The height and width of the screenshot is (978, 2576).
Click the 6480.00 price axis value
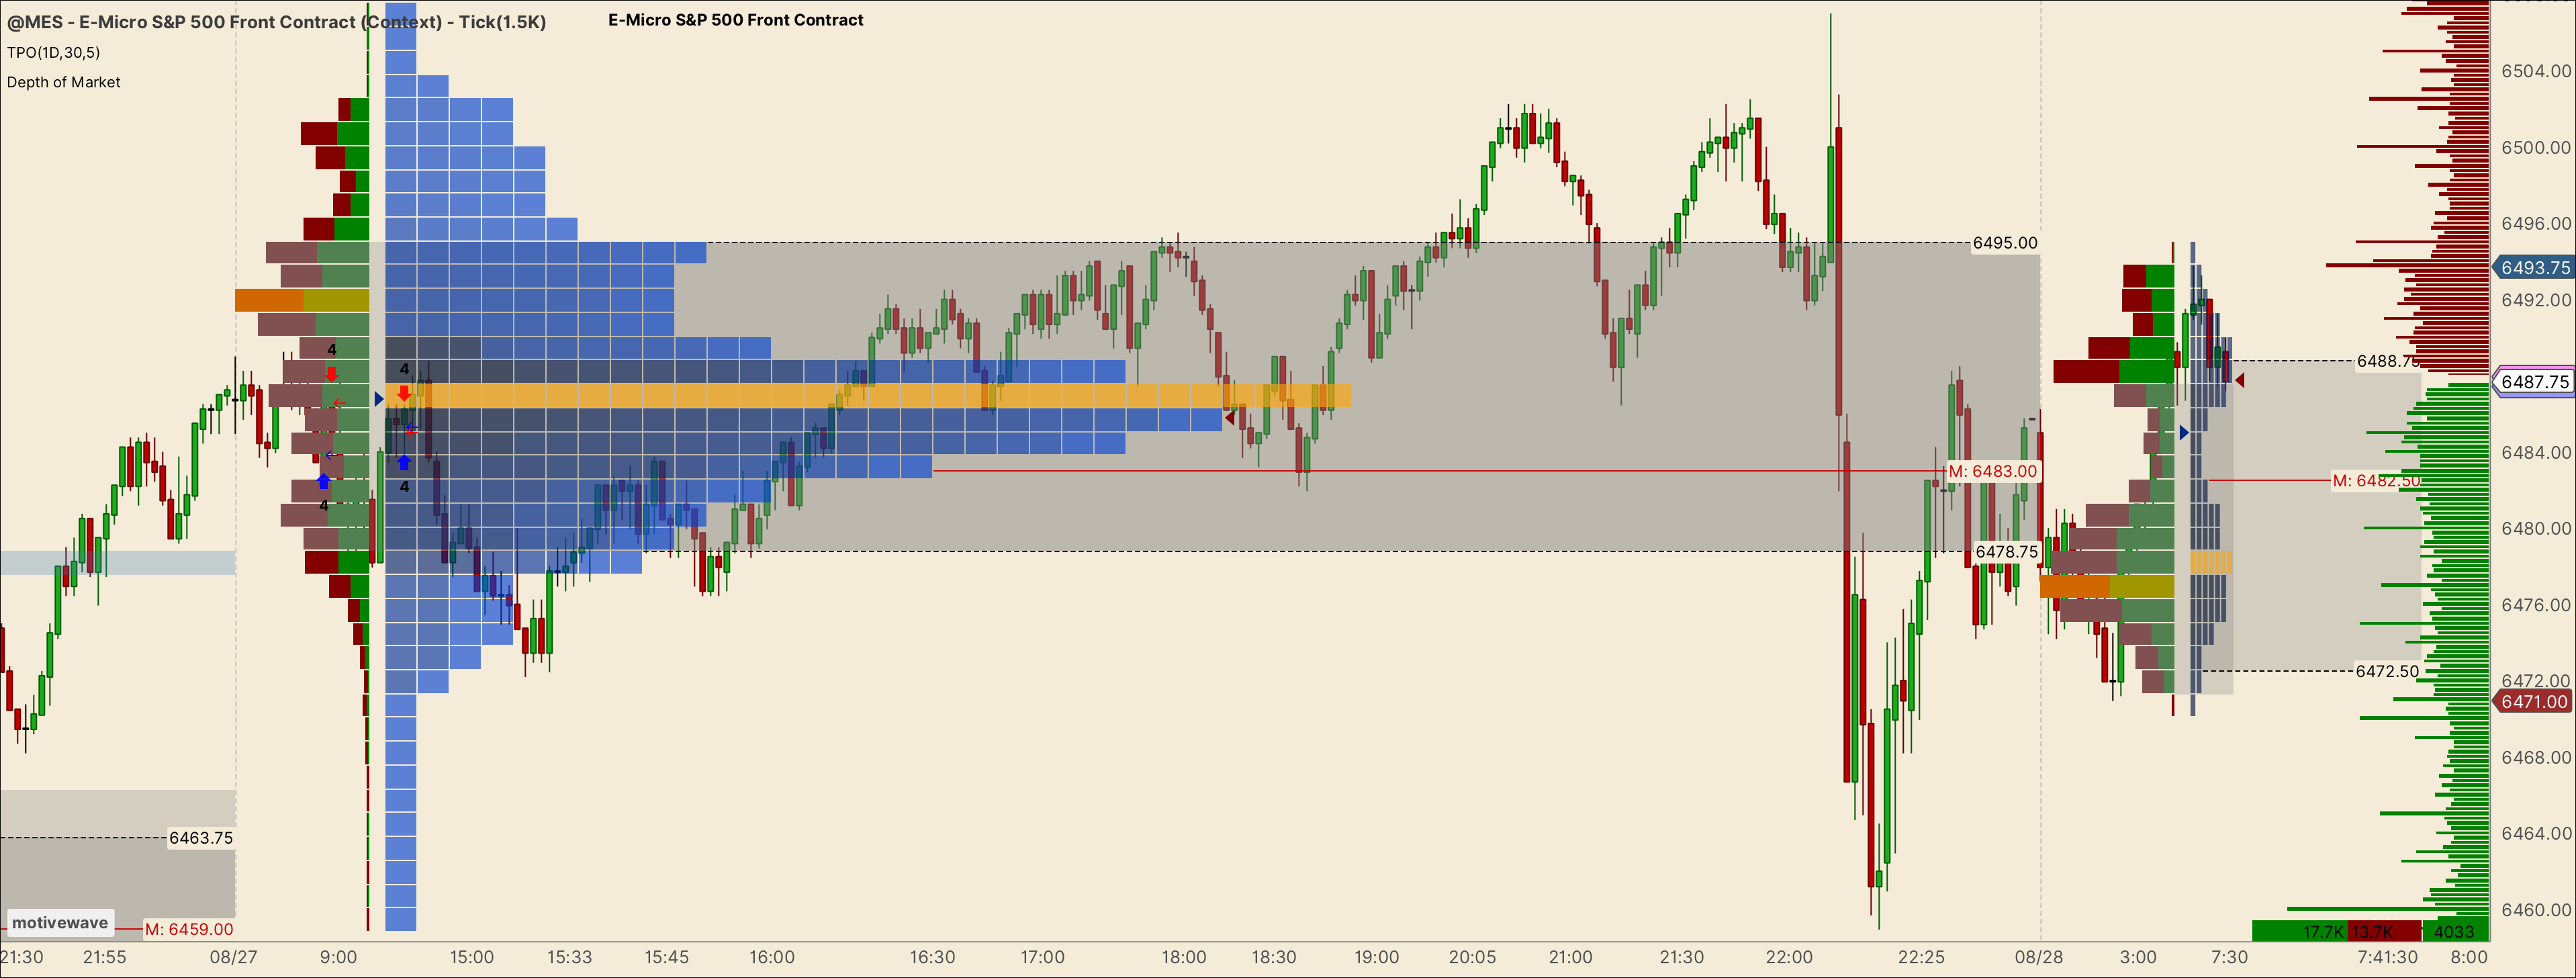[2536, 528]
